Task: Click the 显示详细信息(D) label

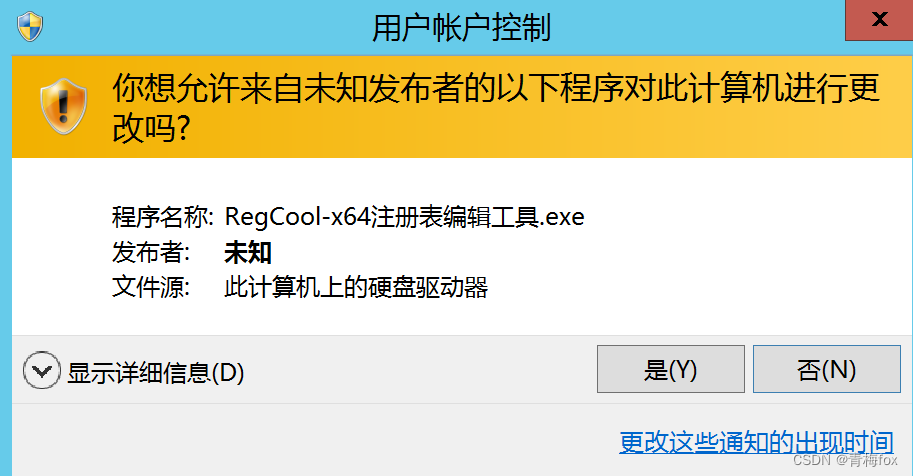Action: [155, 373]
